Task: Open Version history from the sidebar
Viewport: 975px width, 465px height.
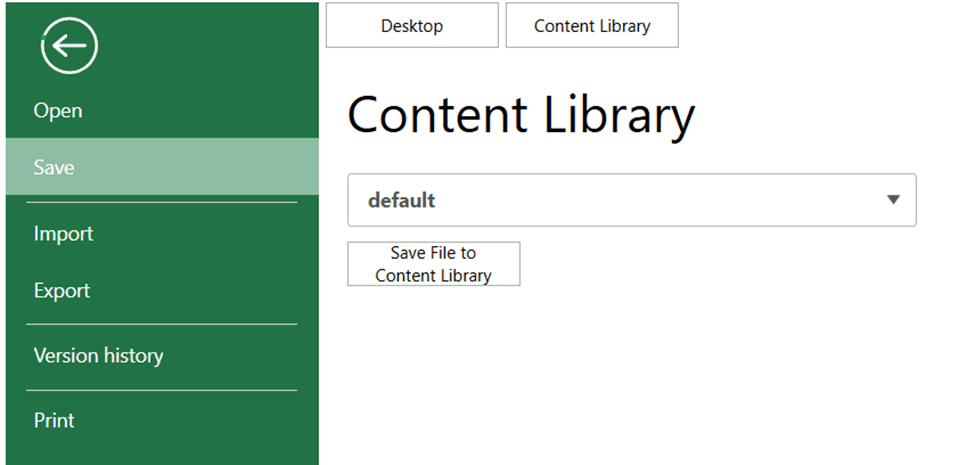Action: click(98, 356)
